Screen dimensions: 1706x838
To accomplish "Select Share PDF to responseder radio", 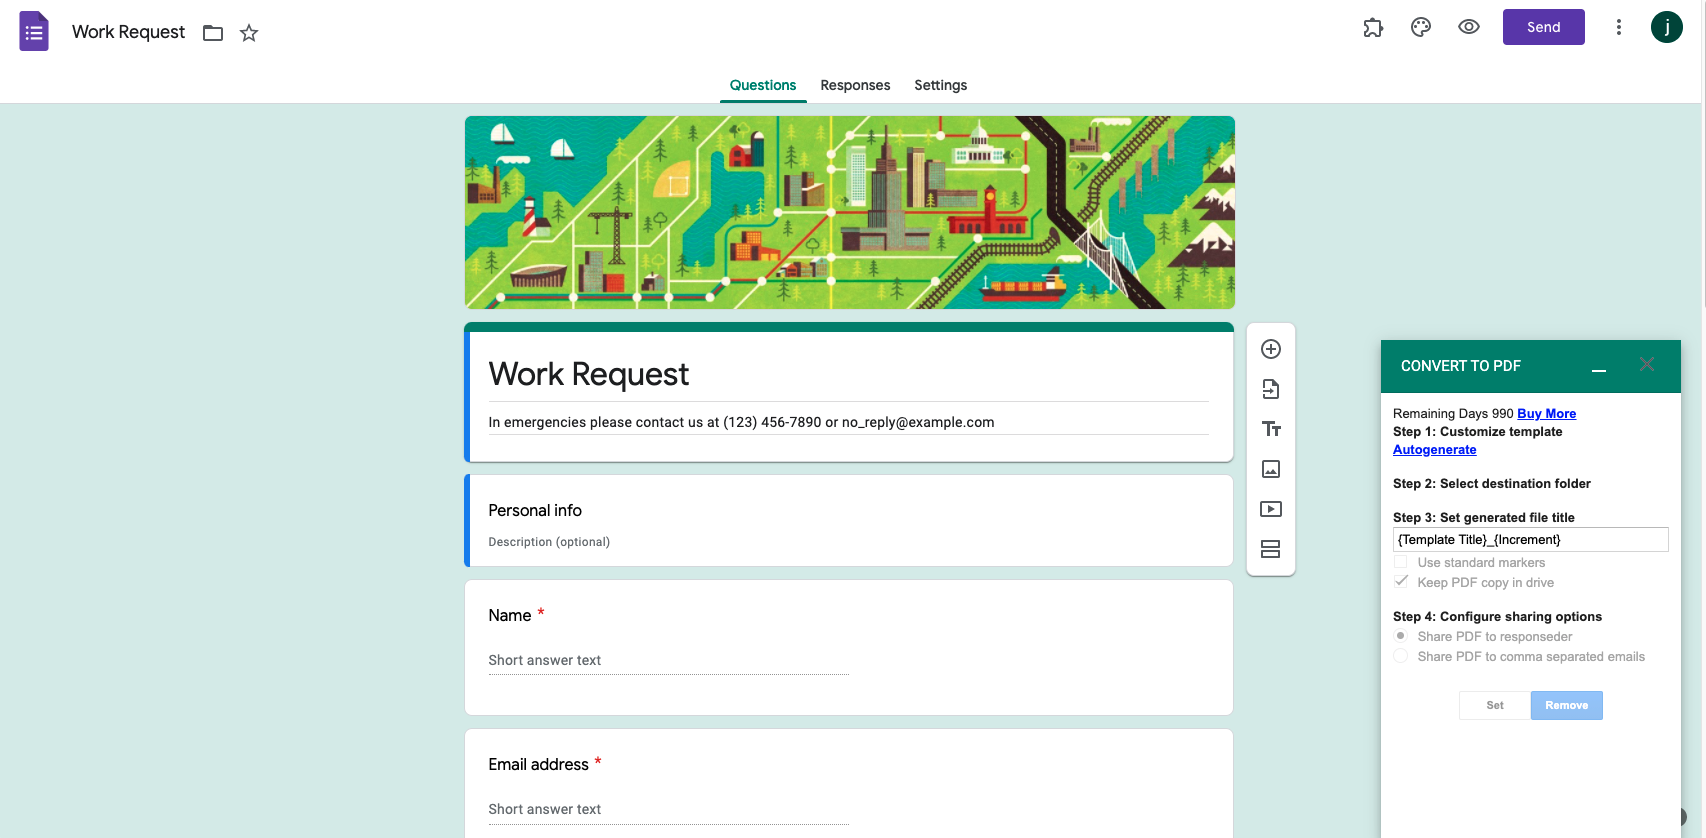I will pos(1401,636).
